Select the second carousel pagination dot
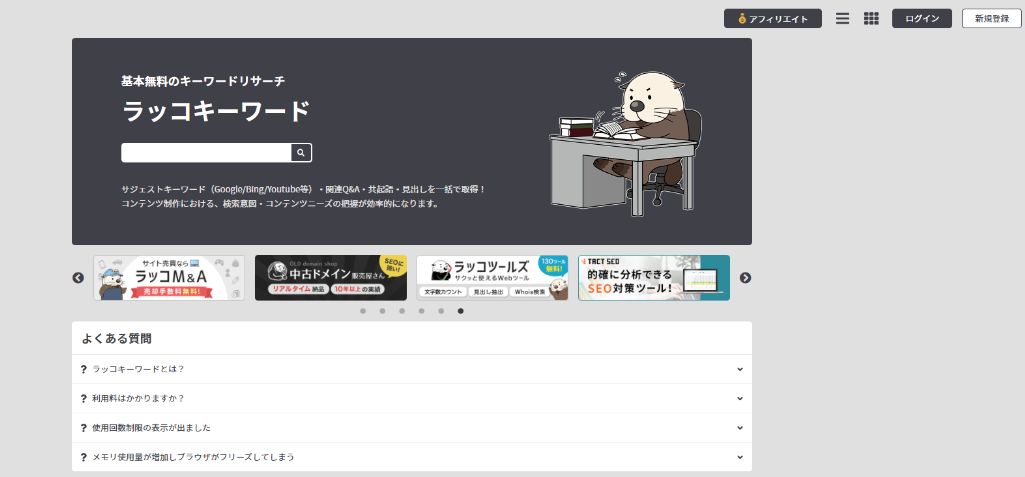Image resolution: width=1025 pixels, height=477 pixels. [x=382, y=311]
